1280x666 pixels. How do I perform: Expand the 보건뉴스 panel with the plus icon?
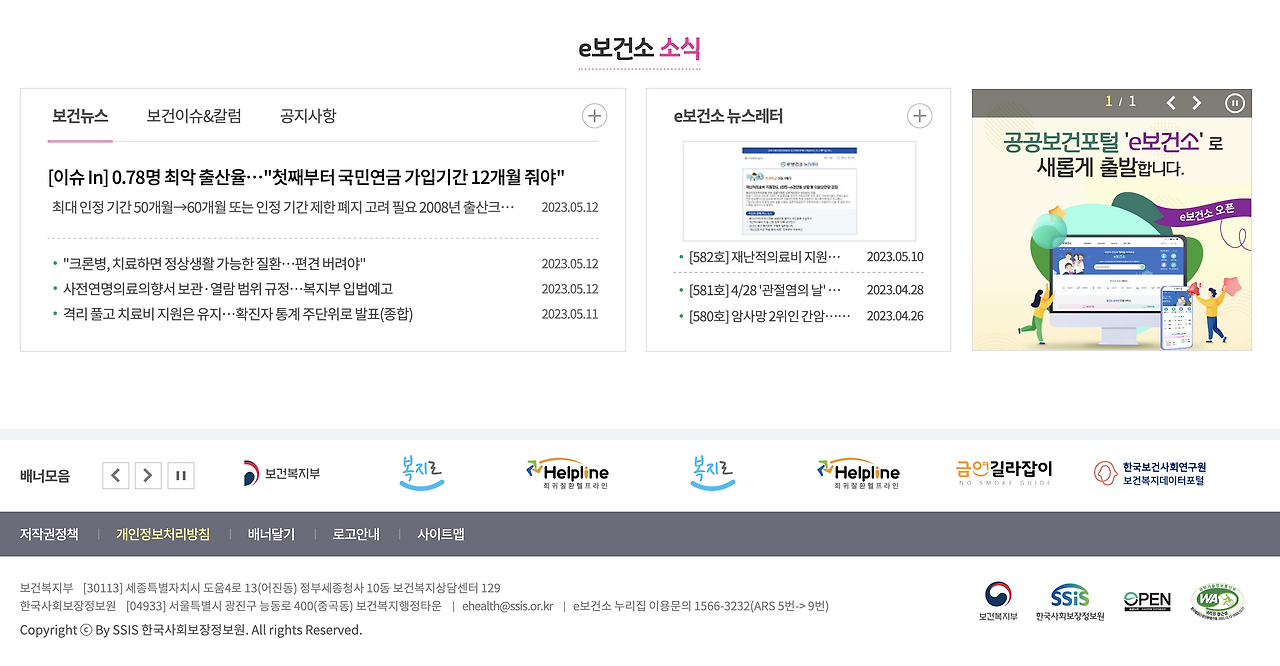pos(594,115)
